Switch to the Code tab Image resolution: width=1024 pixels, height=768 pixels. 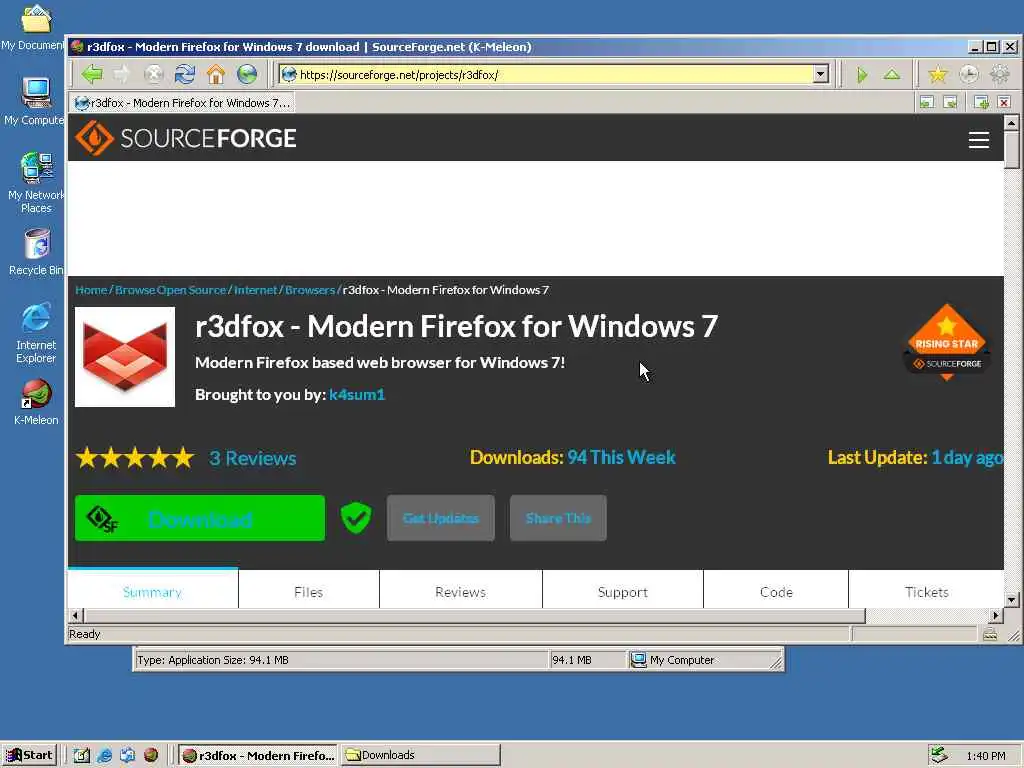(776, 592)
